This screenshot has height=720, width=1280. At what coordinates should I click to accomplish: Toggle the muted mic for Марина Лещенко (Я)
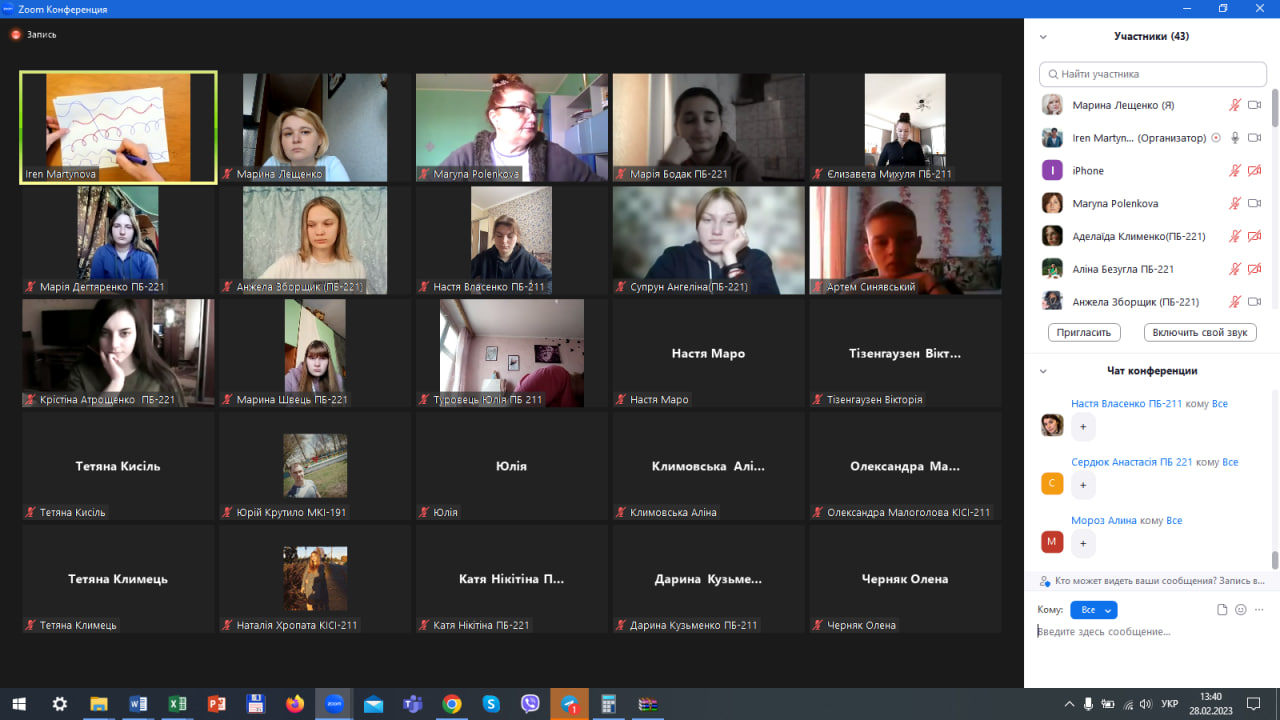point(1236,105)
